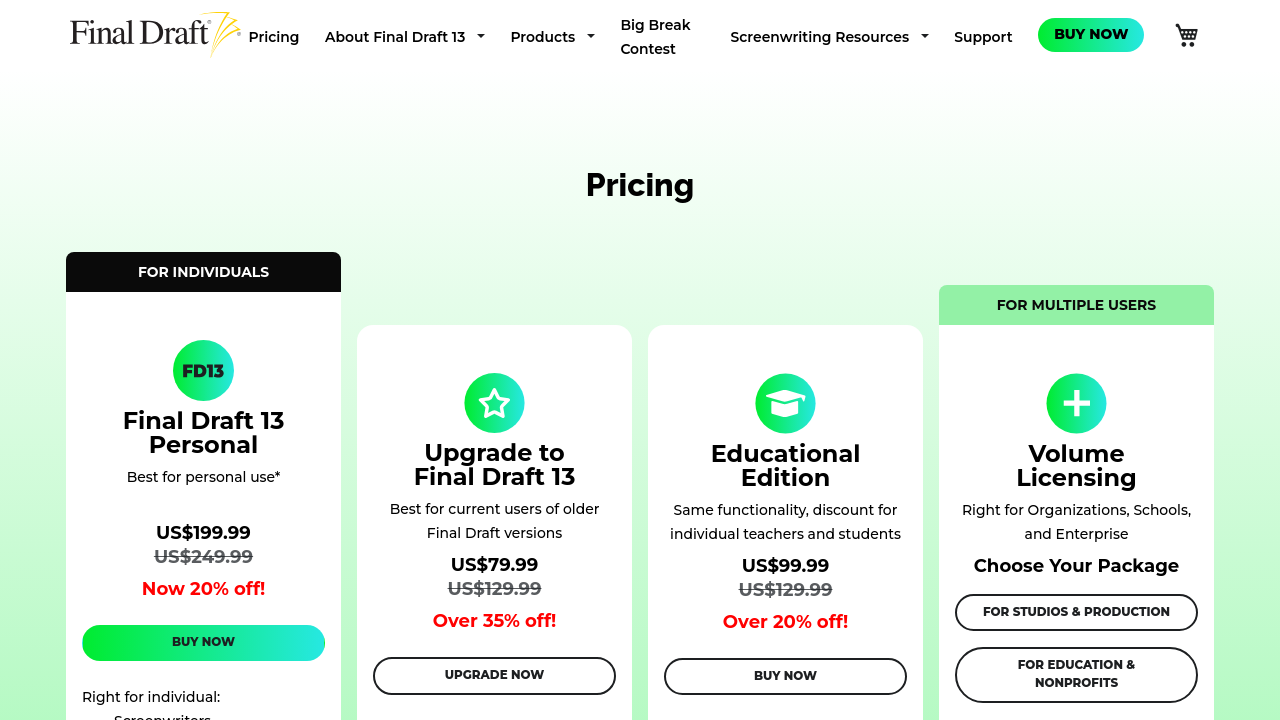Click the Final Draft 13 Personal heading
The image size is (1280, 720).
click(203, 433)
